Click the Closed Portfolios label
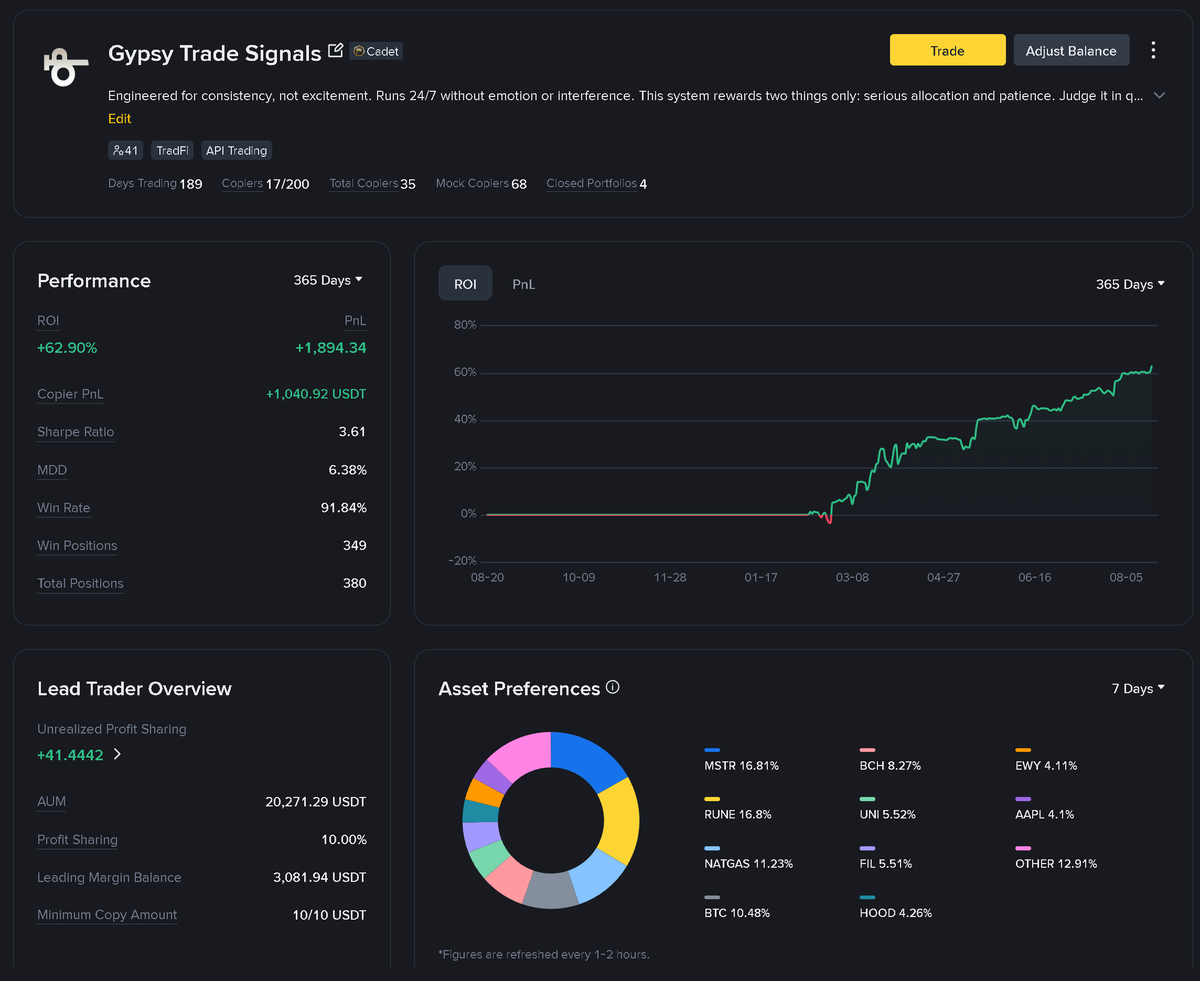The width and height of the screenshot is (1200, 981). pos(591,183)
